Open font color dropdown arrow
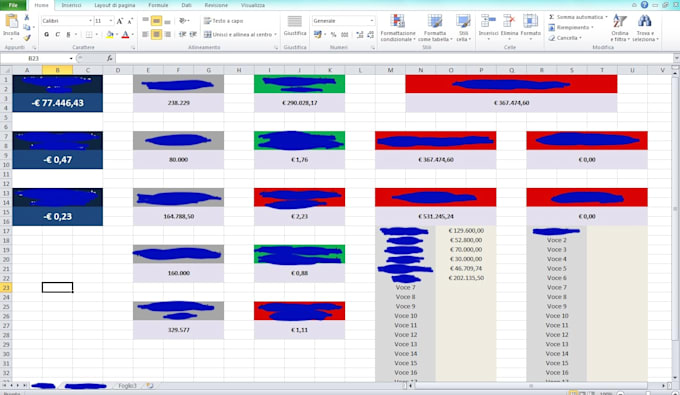 132,34
